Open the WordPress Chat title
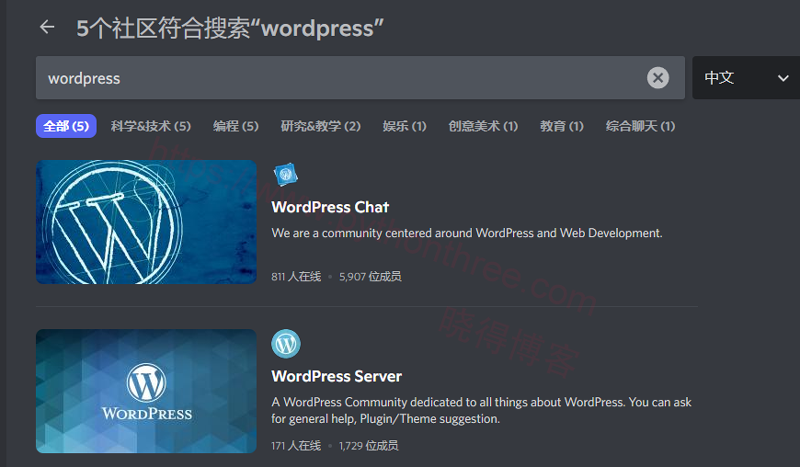800x467 pixels. 330,207
